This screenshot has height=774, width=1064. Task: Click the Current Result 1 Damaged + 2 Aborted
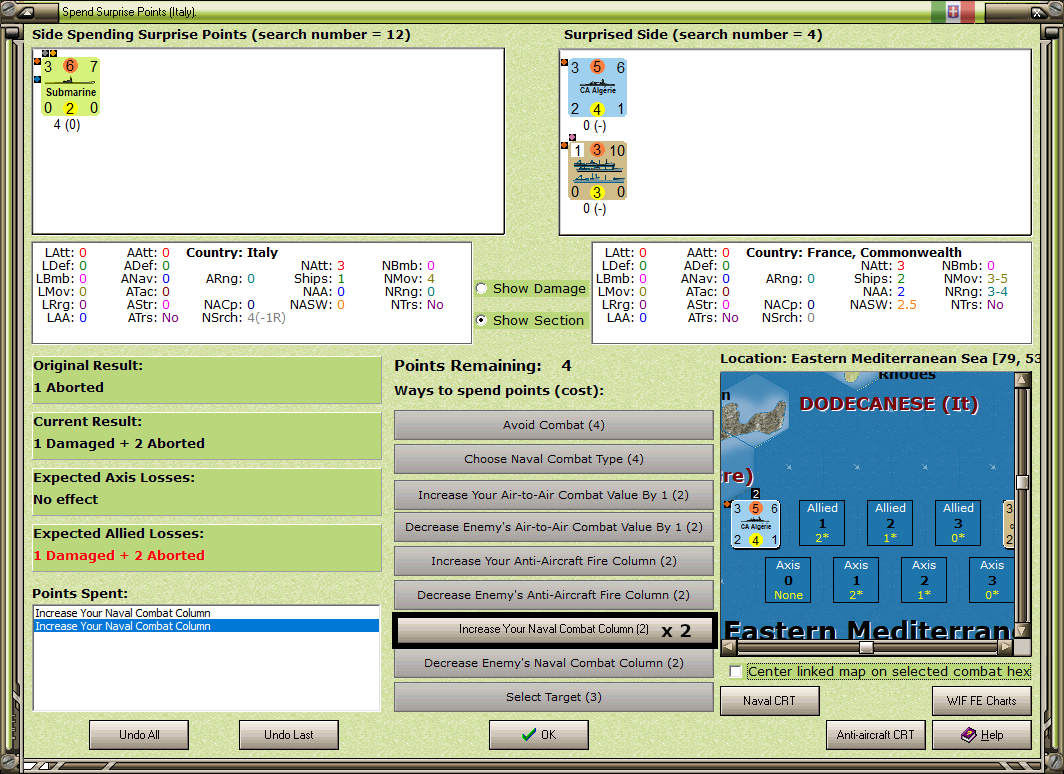point(119,444)
